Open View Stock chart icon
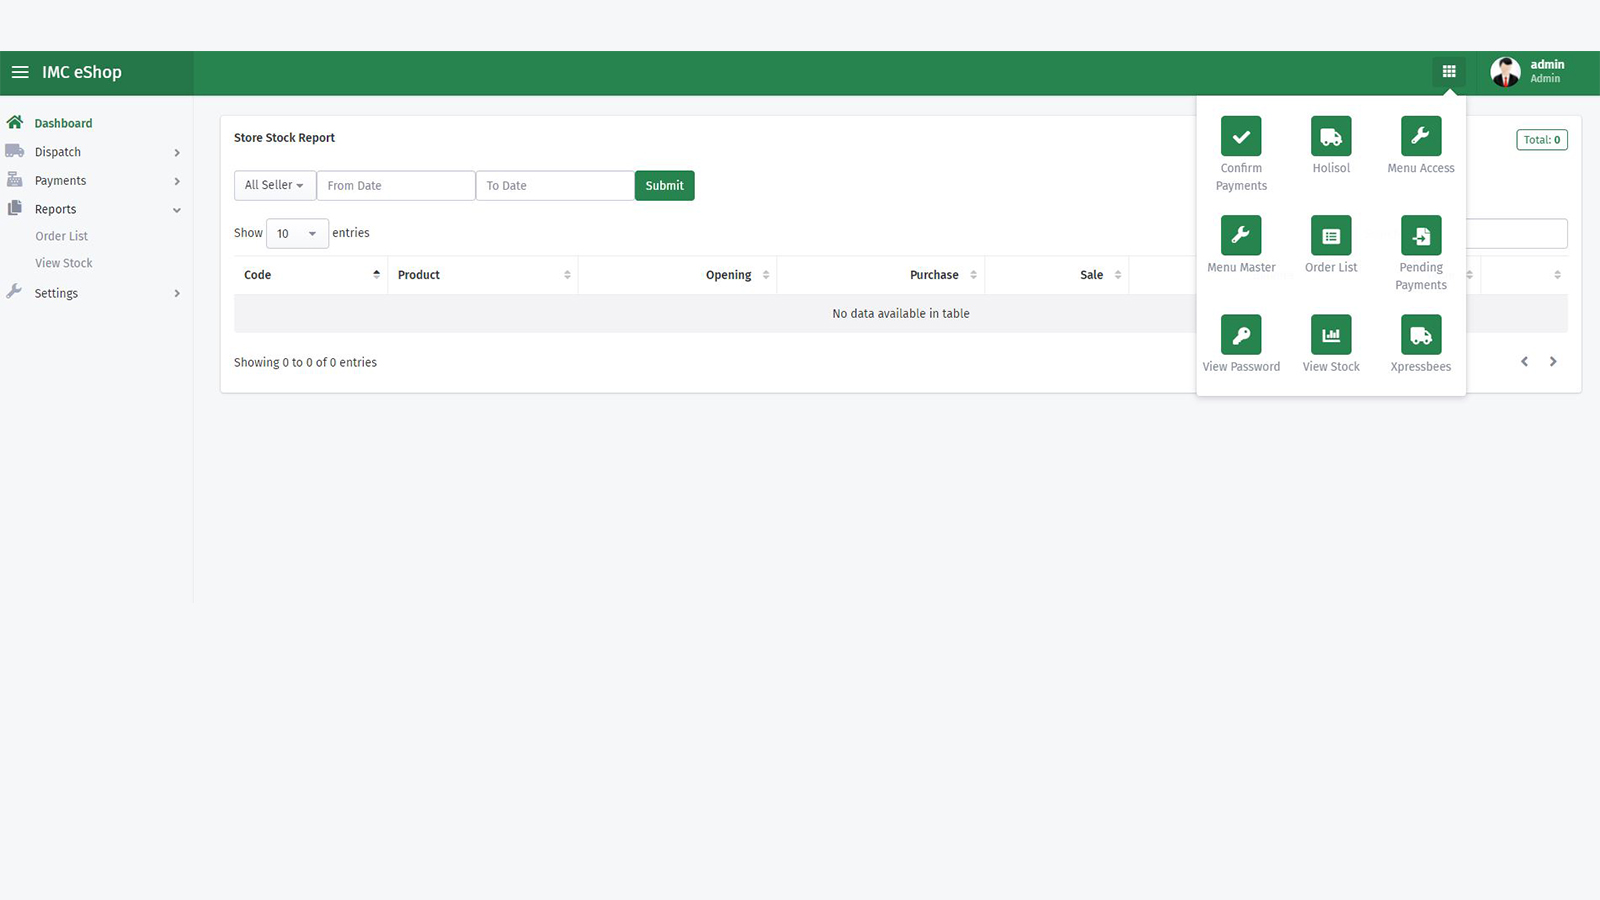Image resolution: width=1600 pixels, height=900 pixels. tap(1331, 335)
